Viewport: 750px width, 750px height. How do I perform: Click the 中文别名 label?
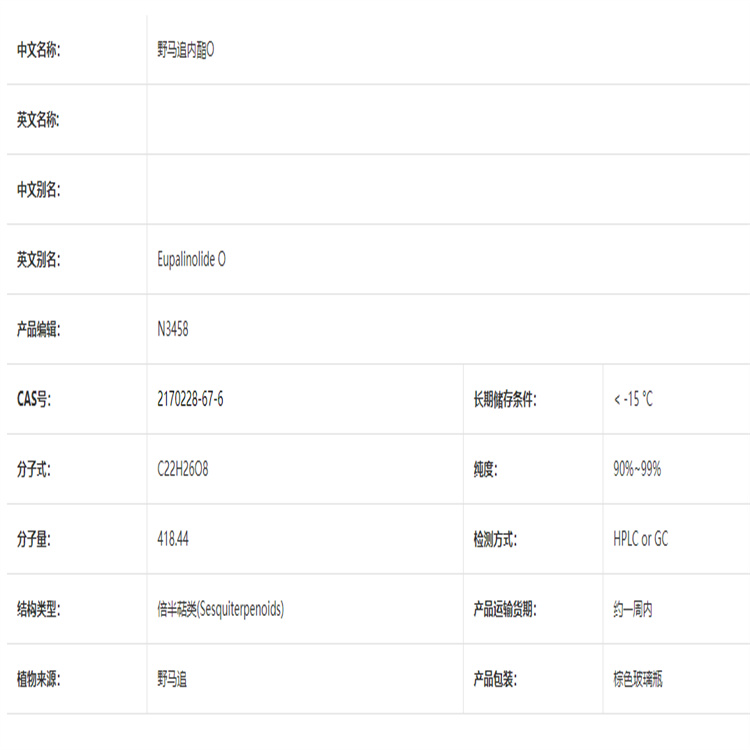pyautogui.click(x=38, y=190)
